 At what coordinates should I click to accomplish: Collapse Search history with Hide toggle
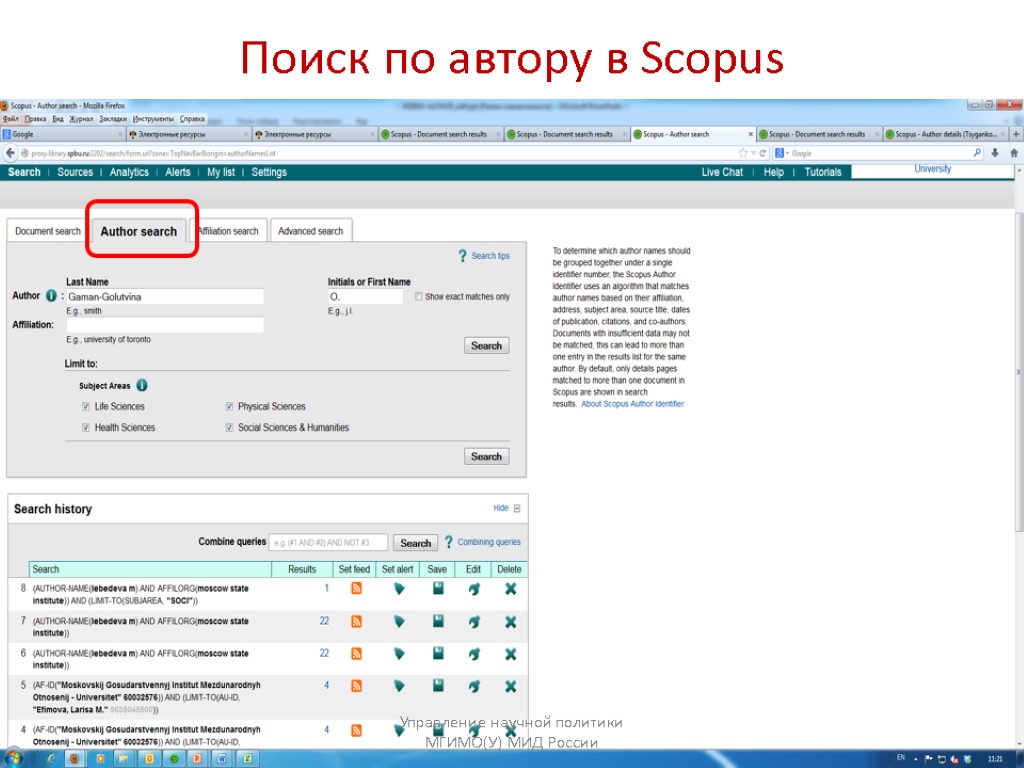click(506, 508)
